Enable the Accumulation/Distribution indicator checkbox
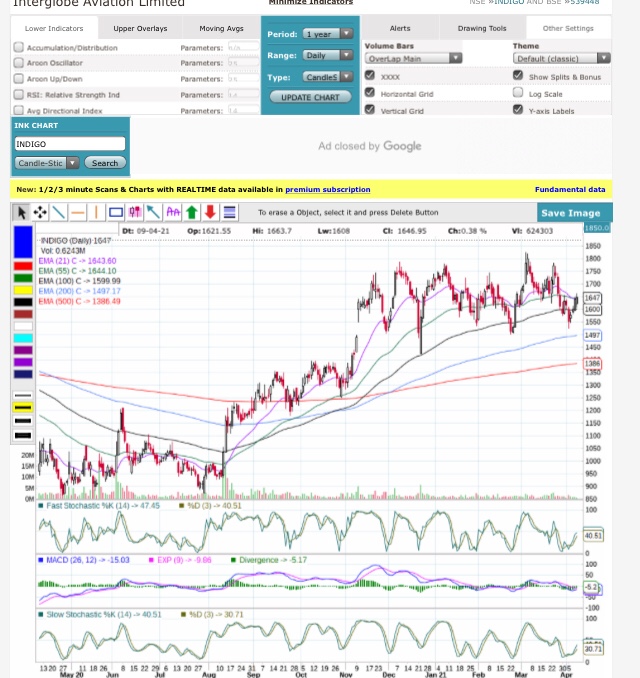The image size is (640, 678). point(19,47)
